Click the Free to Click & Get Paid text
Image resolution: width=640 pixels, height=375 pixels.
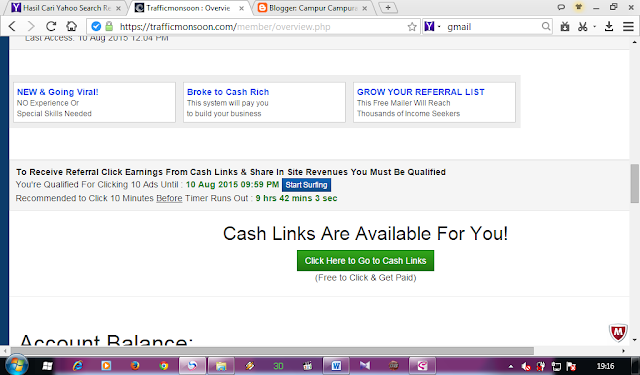(x=365, y=277)
